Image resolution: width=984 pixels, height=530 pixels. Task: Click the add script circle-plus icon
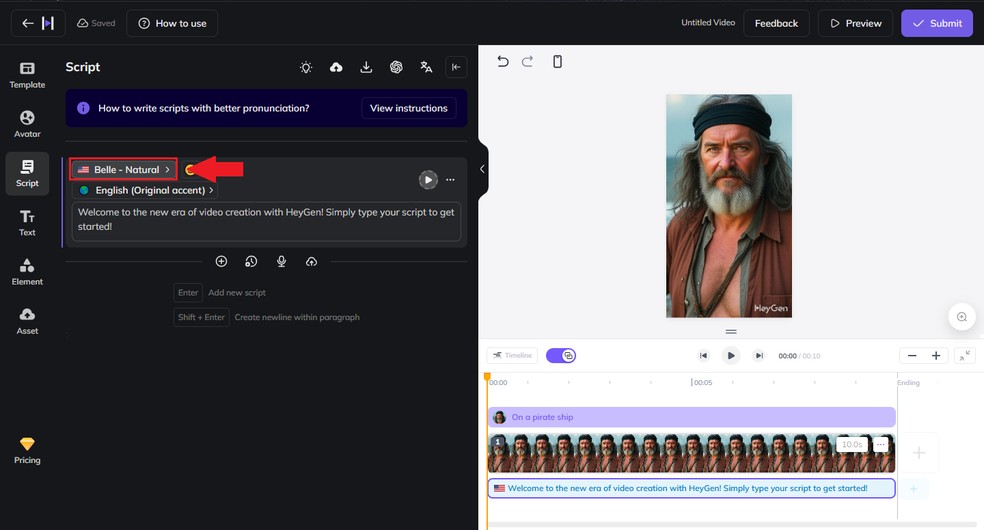coord(221,261)
